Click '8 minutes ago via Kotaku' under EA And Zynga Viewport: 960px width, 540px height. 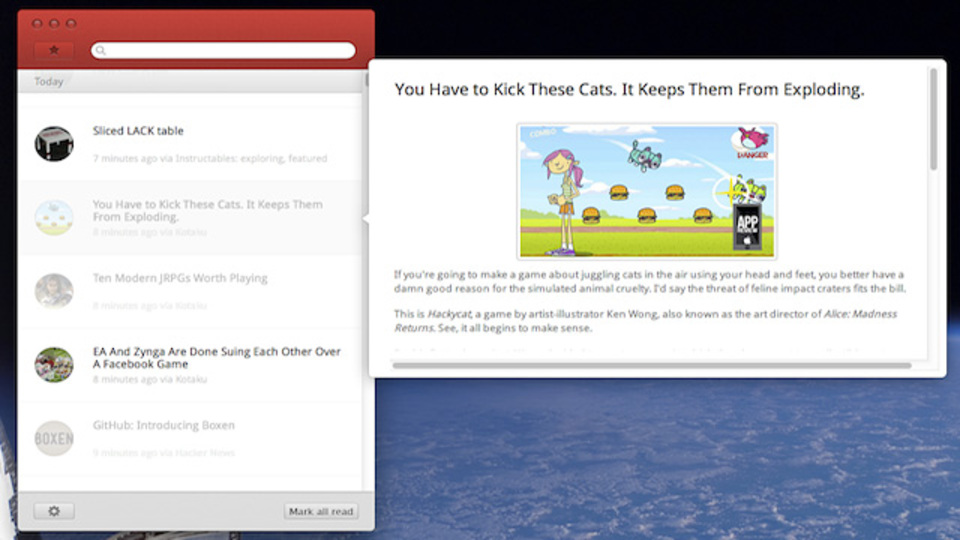(150, 380)
